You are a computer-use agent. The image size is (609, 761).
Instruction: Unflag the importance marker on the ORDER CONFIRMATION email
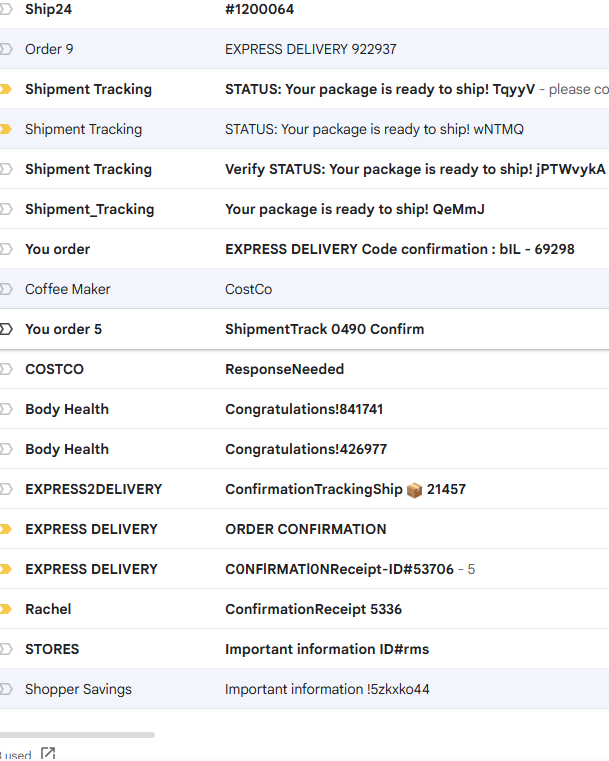(x=5, y=529)
